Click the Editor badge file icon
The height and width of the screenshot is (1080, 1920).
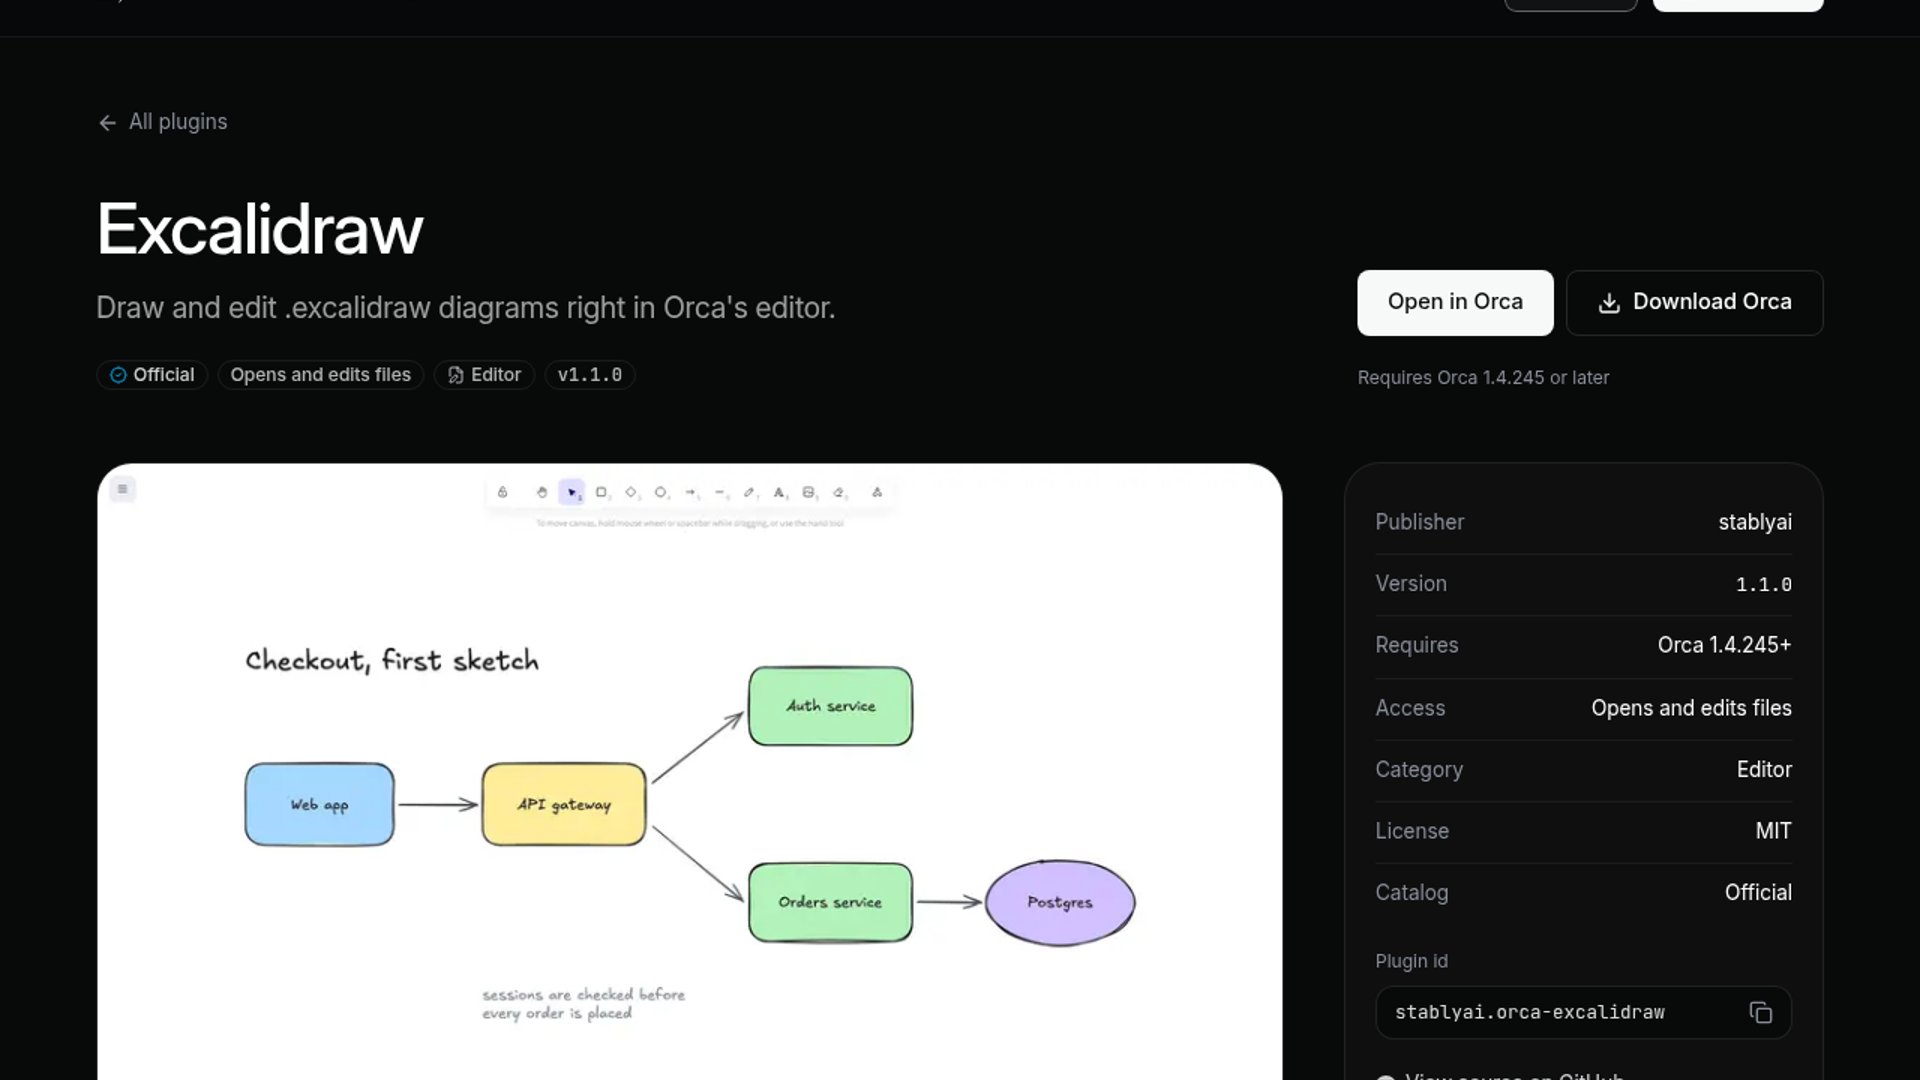[x=455, y=375]
